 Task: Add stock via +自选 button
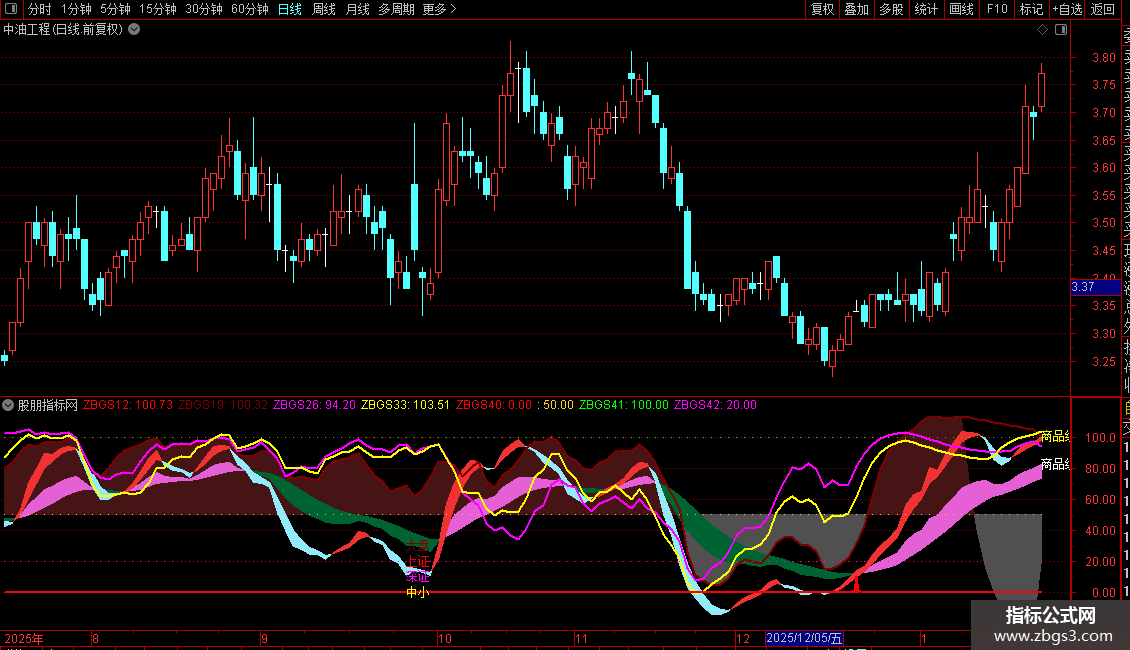(1067, 9)
